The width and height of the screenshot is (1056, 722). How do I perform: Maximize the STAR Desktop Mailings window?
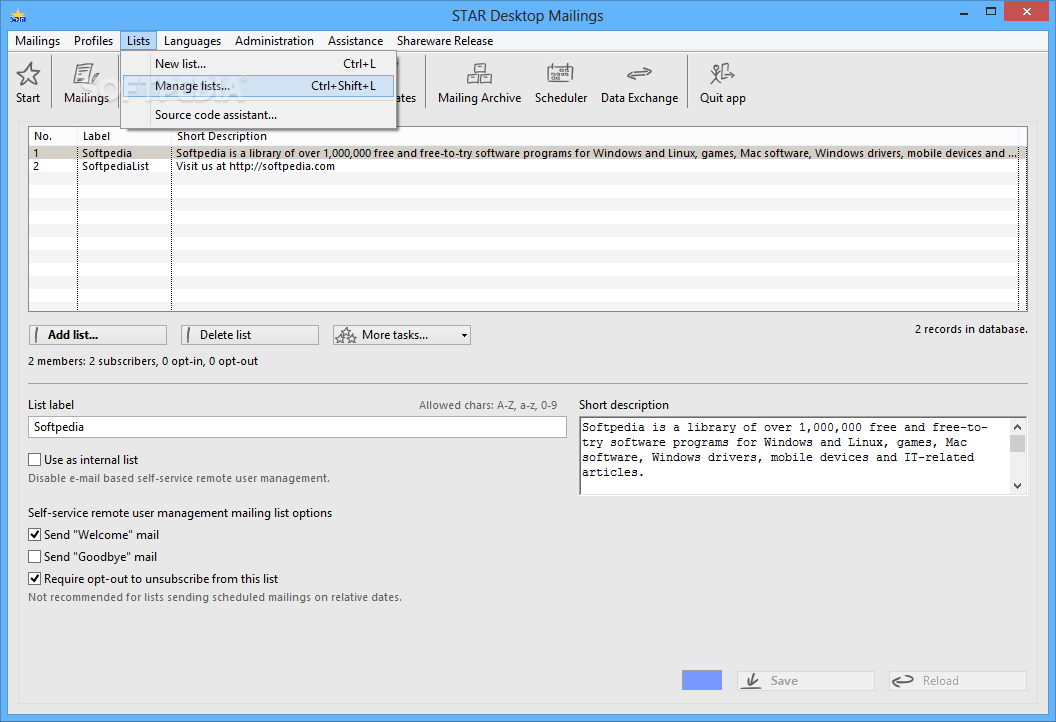tap(991, 11)
